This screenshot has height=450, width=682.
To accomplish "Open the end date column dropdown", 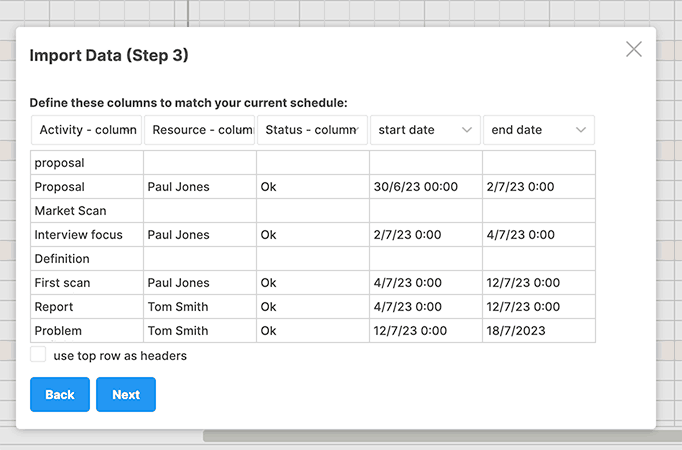I will click(x=538, y=130).
